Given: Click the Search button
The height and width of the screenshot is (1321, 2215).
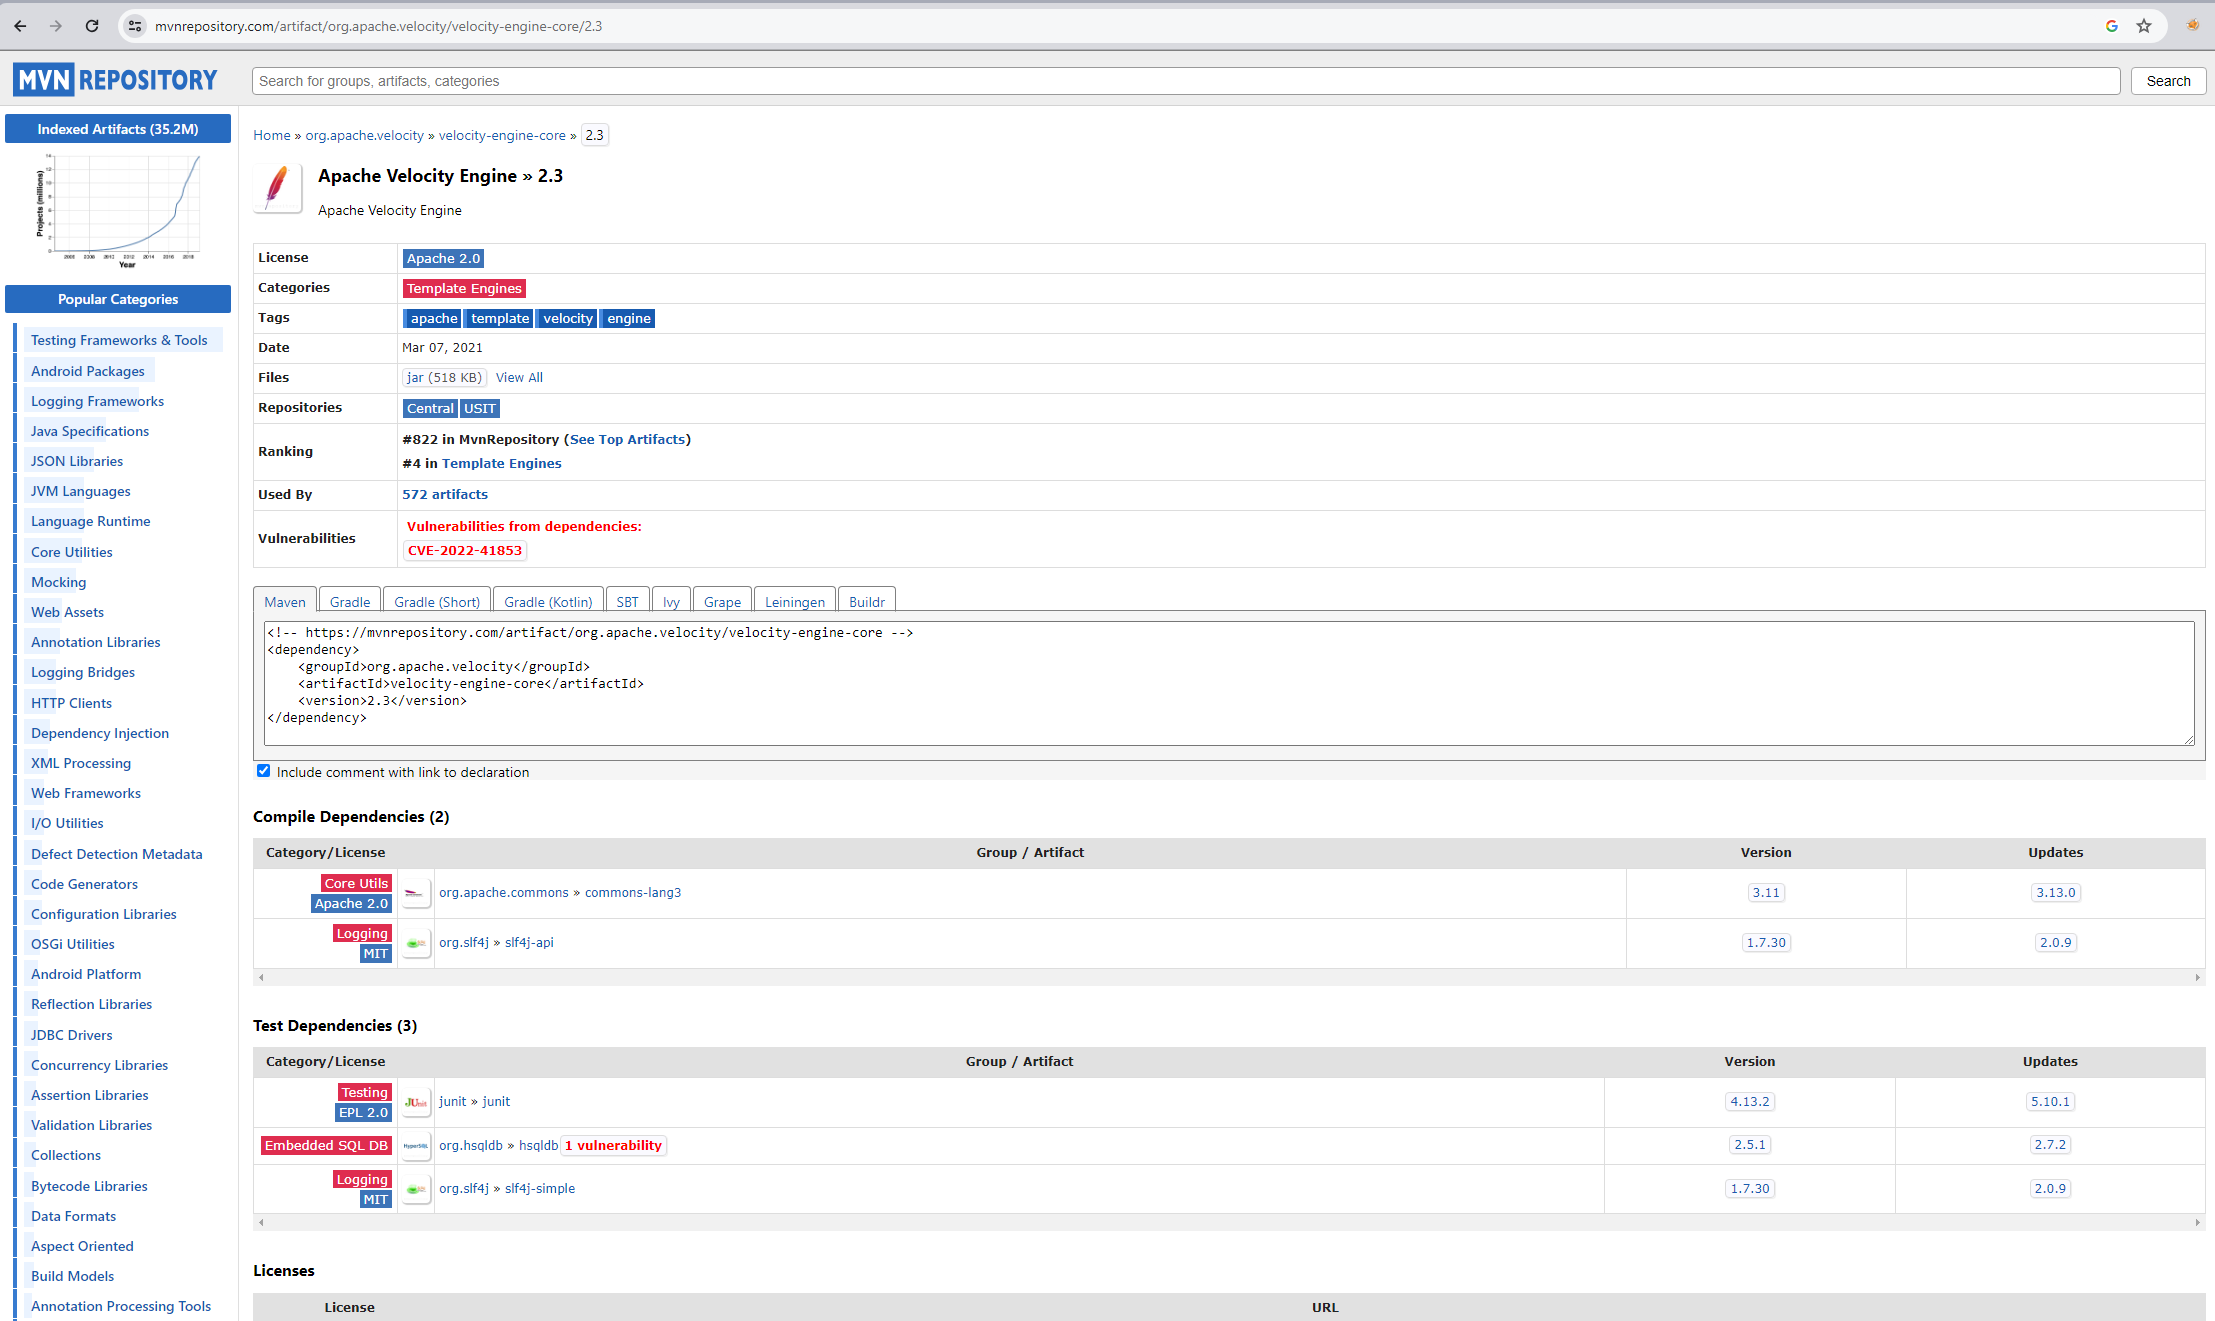Looking at the screenshot, I should (2168, 81).
